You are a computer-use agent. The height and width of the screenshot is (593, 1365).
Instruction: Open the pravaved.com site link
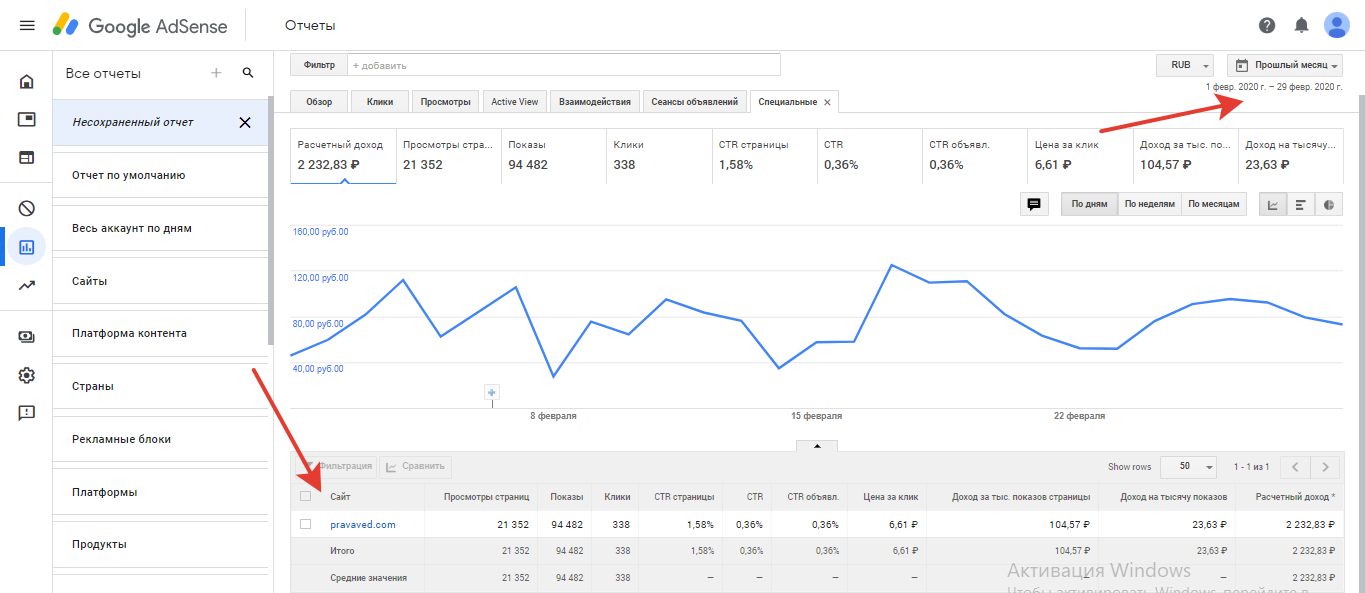pos(363,524)
